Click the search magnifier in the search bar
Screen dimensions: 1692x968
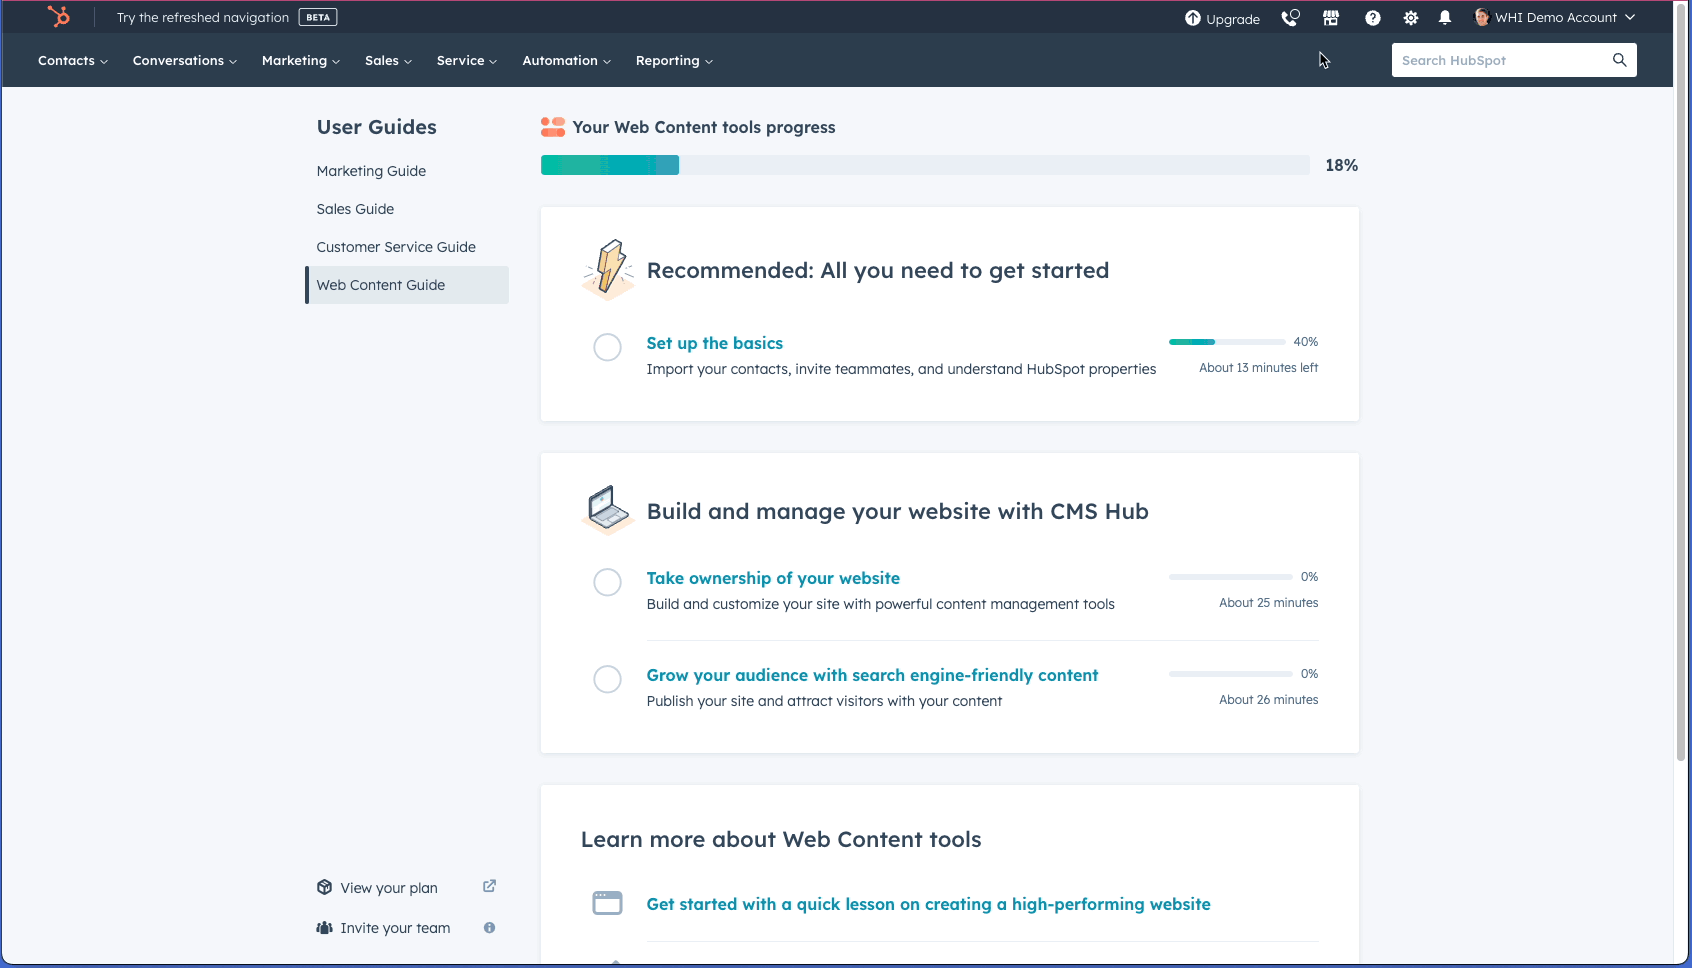pos(1619,60)
